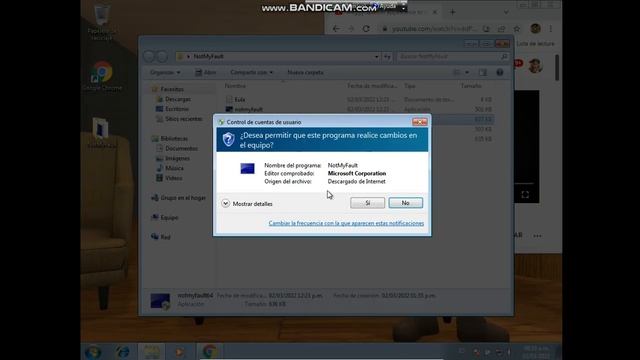Open the Recycle Bin desktop icon
Image resolution: width=640 pixels, height=360 pixels.
click(101, 22)
